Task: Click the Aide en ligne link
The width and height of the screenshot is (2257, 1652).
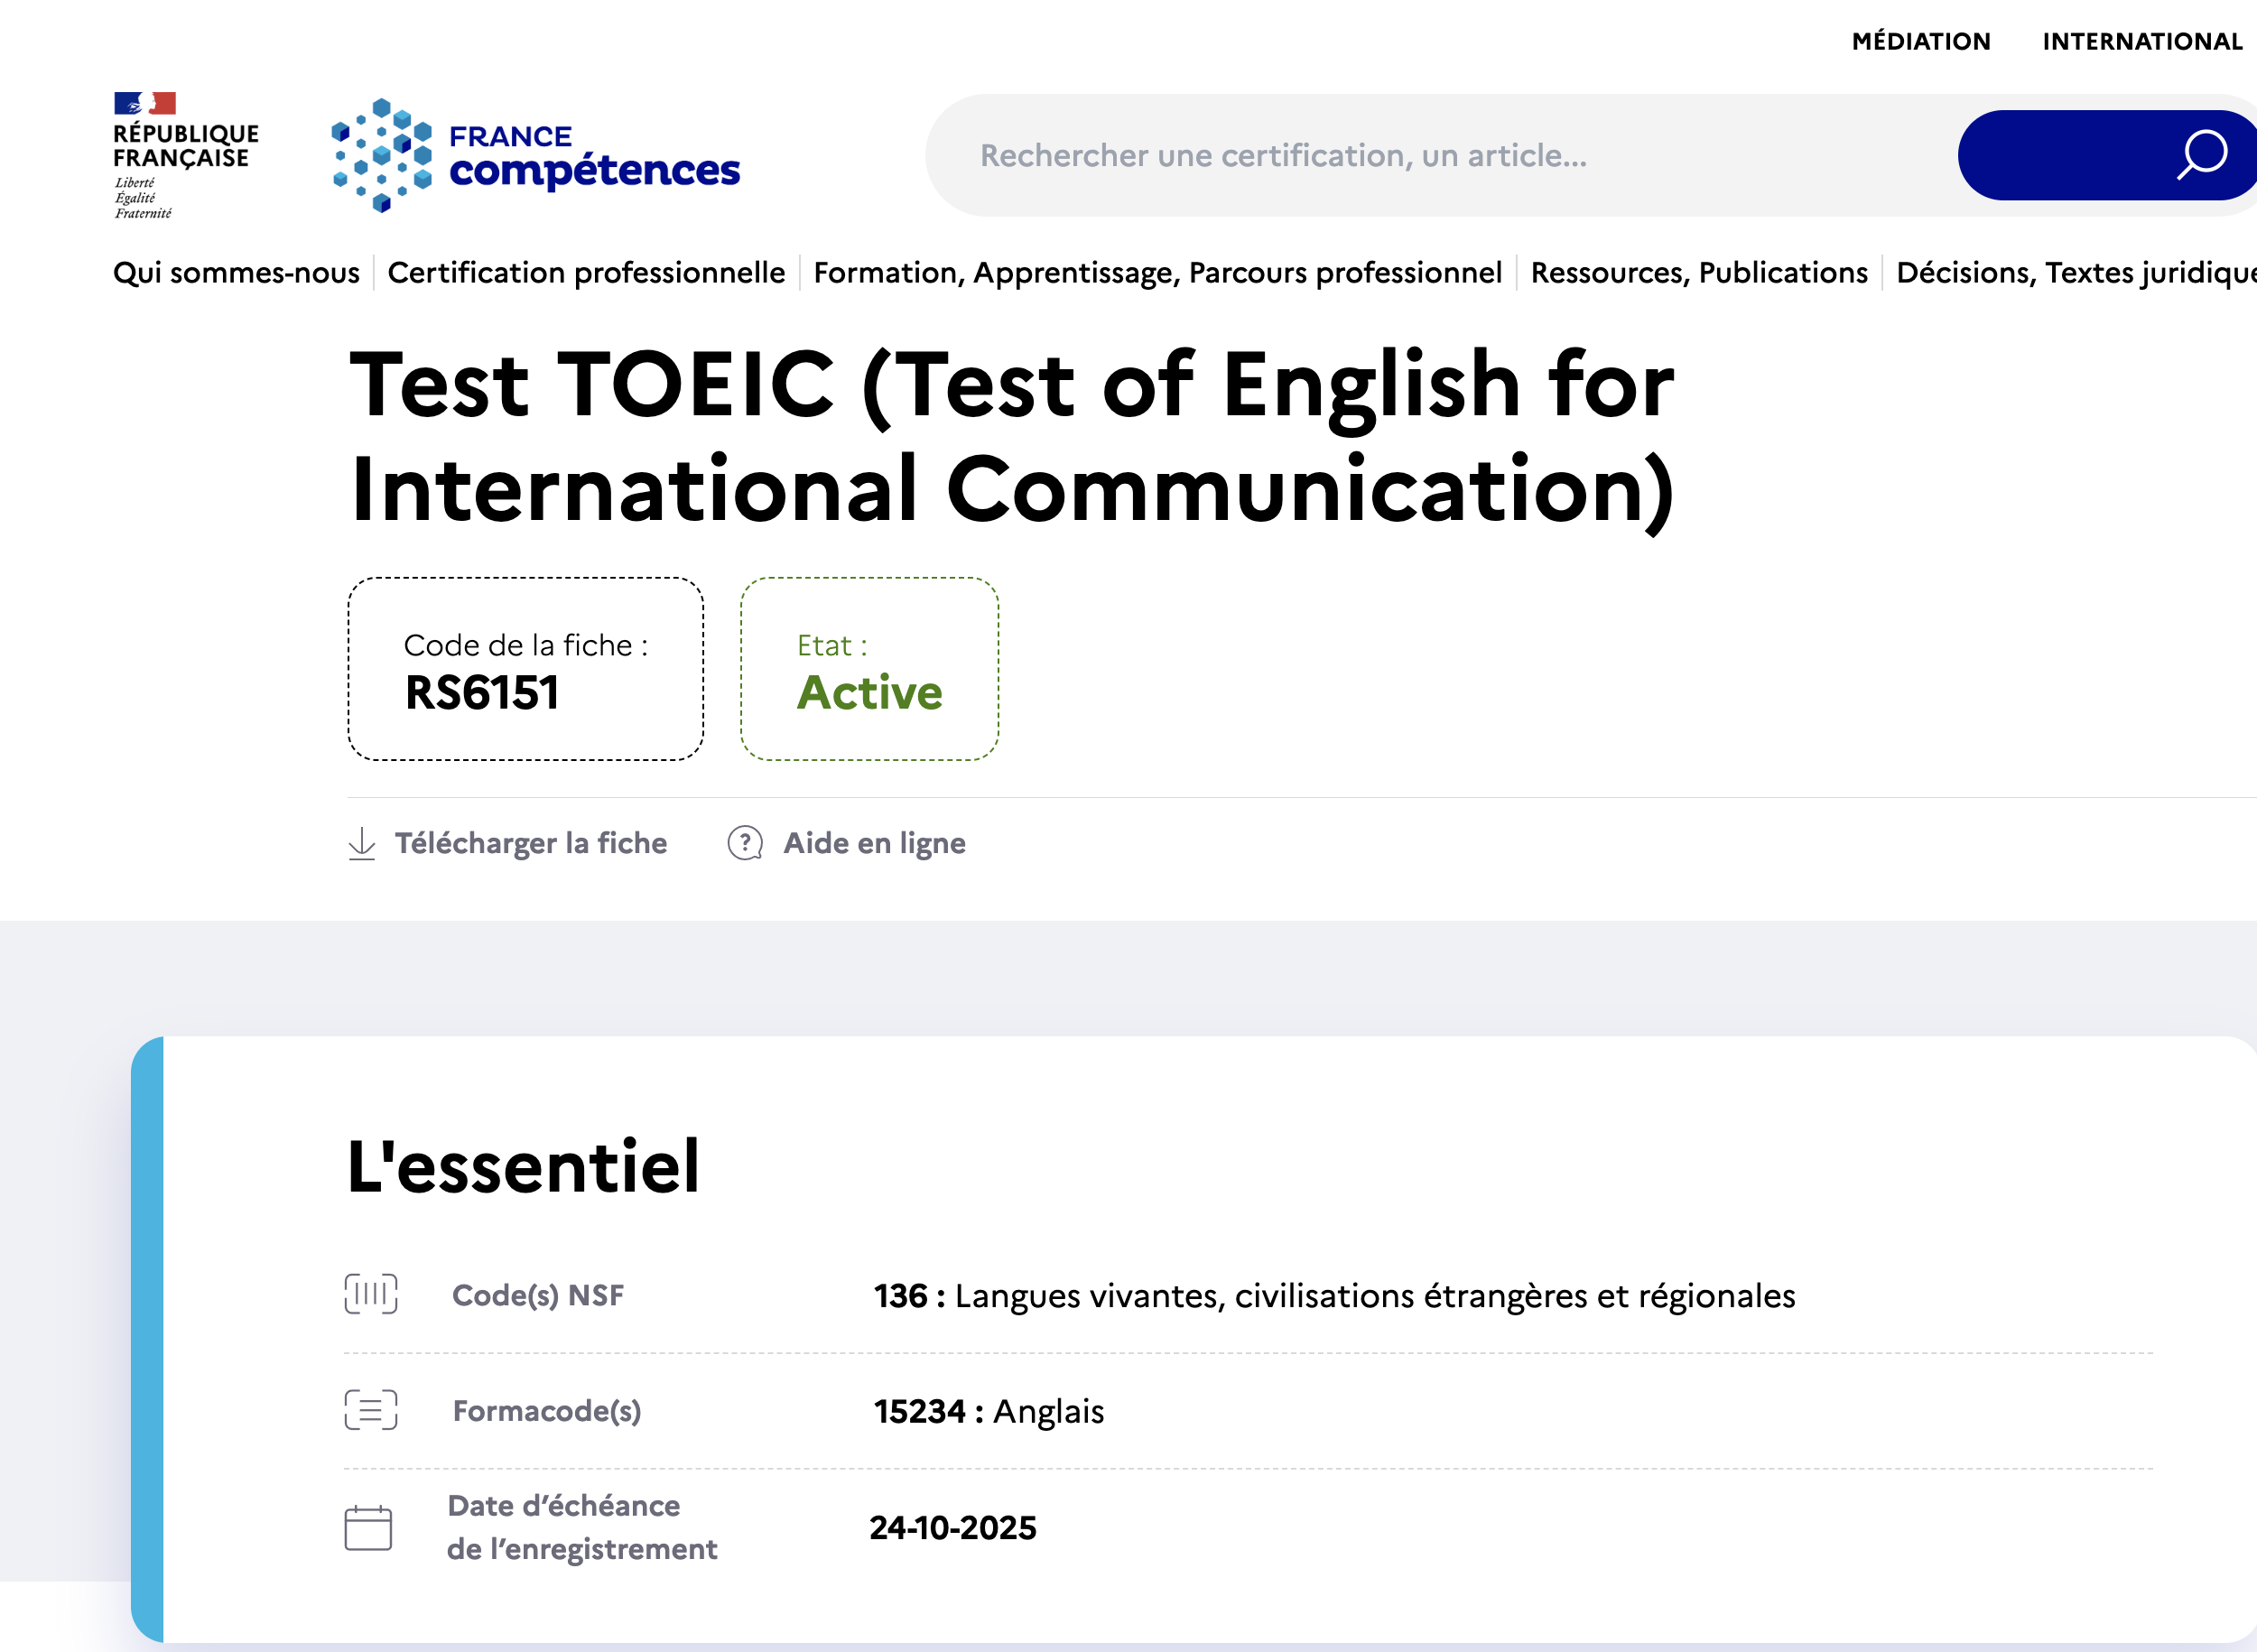Action: 874,843
